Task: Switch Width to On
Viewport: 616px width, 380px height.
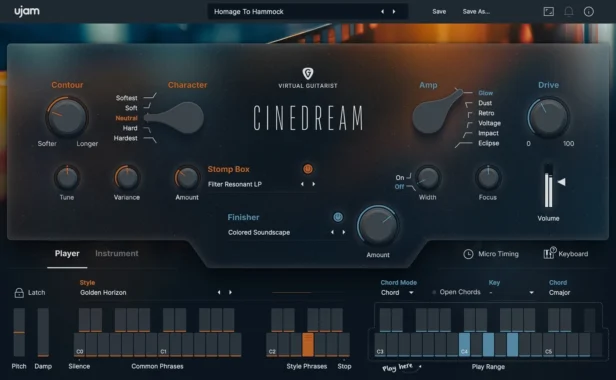Action: (x=400, y=178)
